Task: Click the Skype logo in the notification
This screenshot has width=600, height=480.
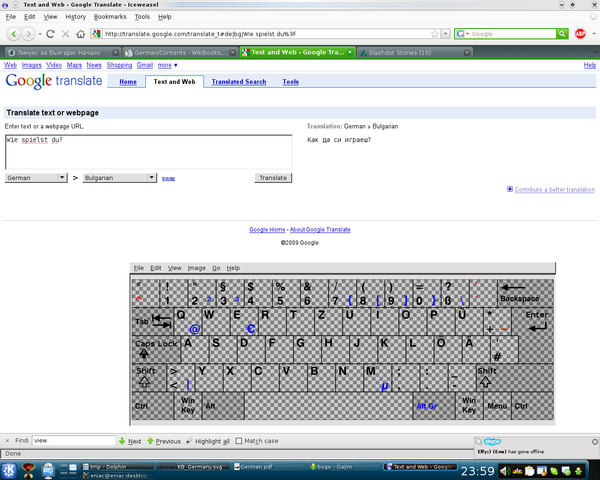Action: pos(492,442)
